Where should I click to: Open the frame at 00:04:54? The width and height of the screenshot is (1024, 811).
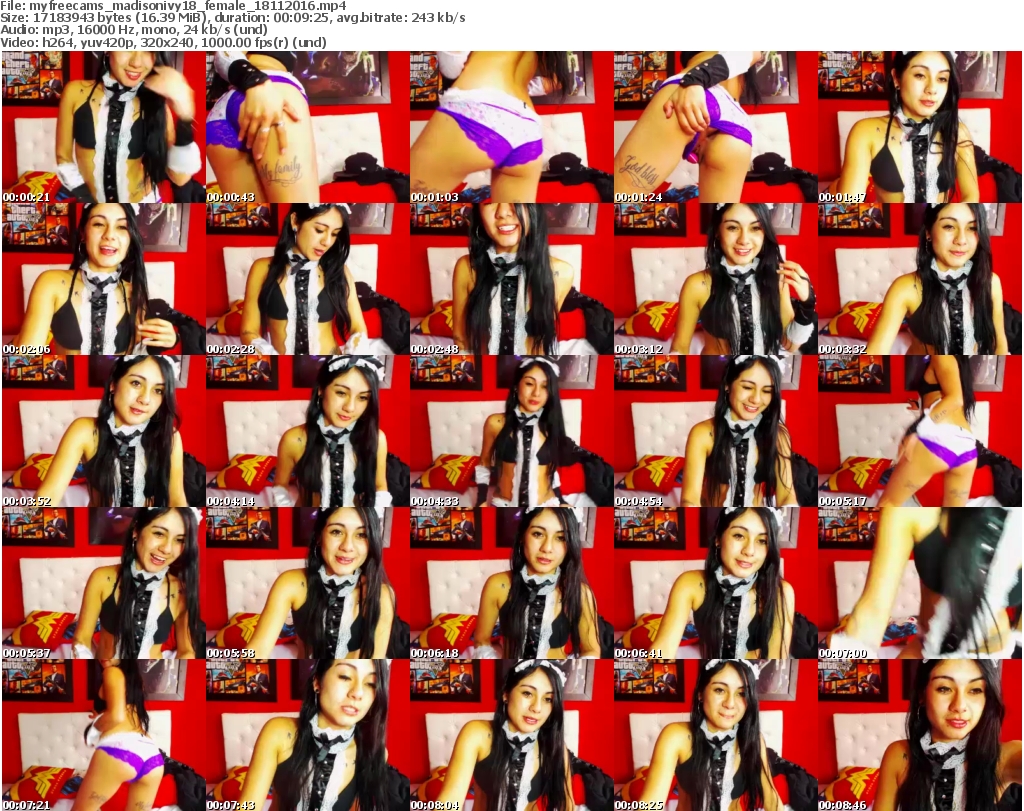click(x=714, y=431)
